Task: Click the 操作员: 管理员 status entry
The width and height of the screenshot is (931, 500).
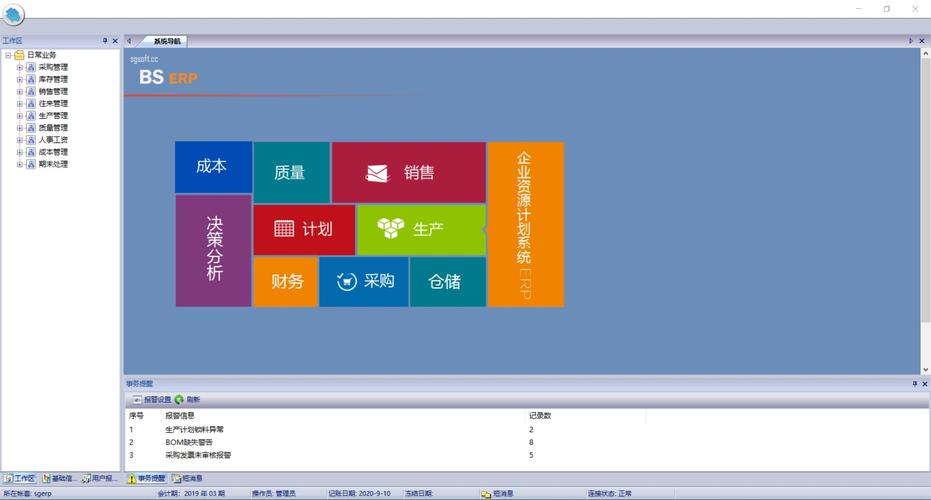Action: [274, 493]
